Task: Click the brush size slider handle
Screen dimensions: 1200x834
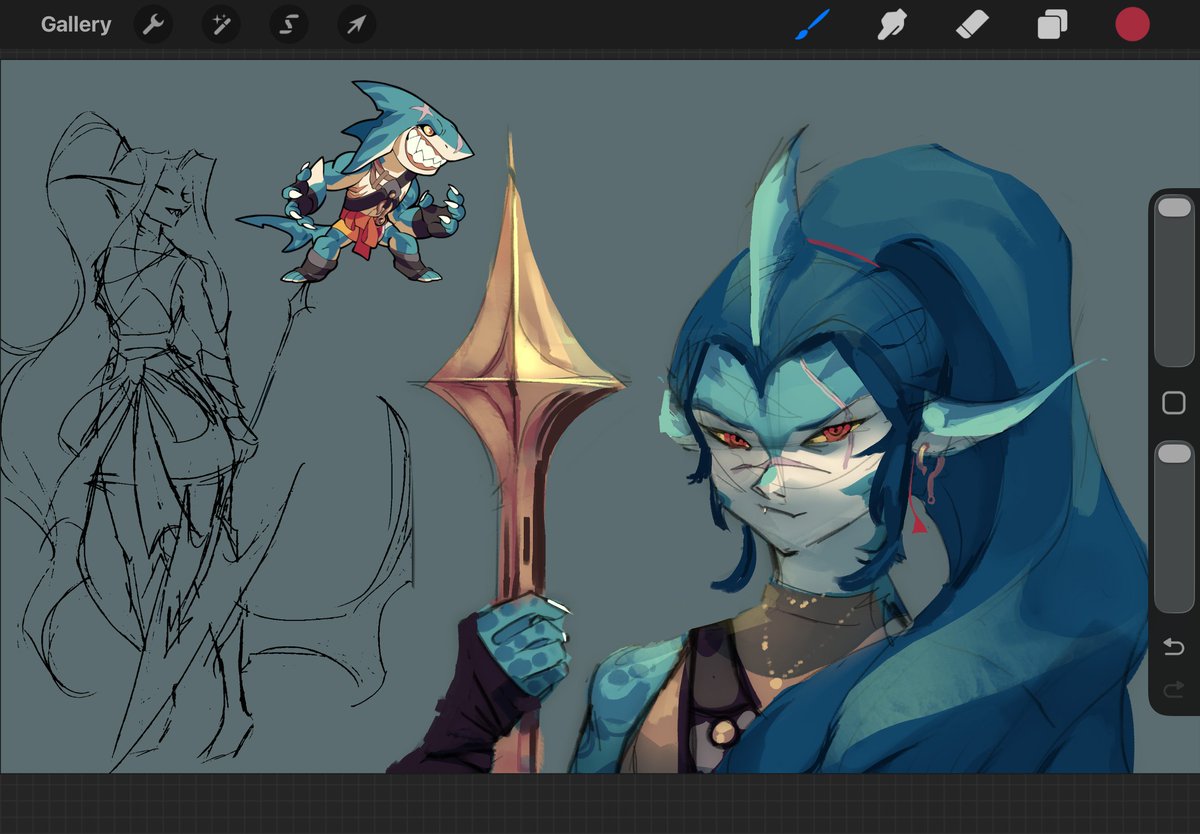Action: (1174, 208)
